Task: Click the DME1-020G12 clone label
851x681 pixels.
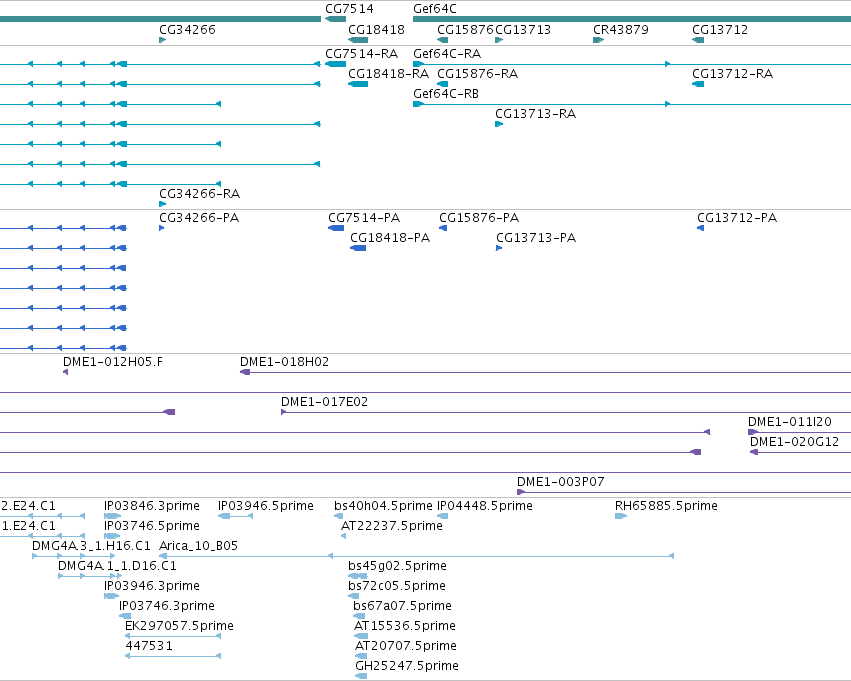Action: pyautogui.click(x=795, y=442)
